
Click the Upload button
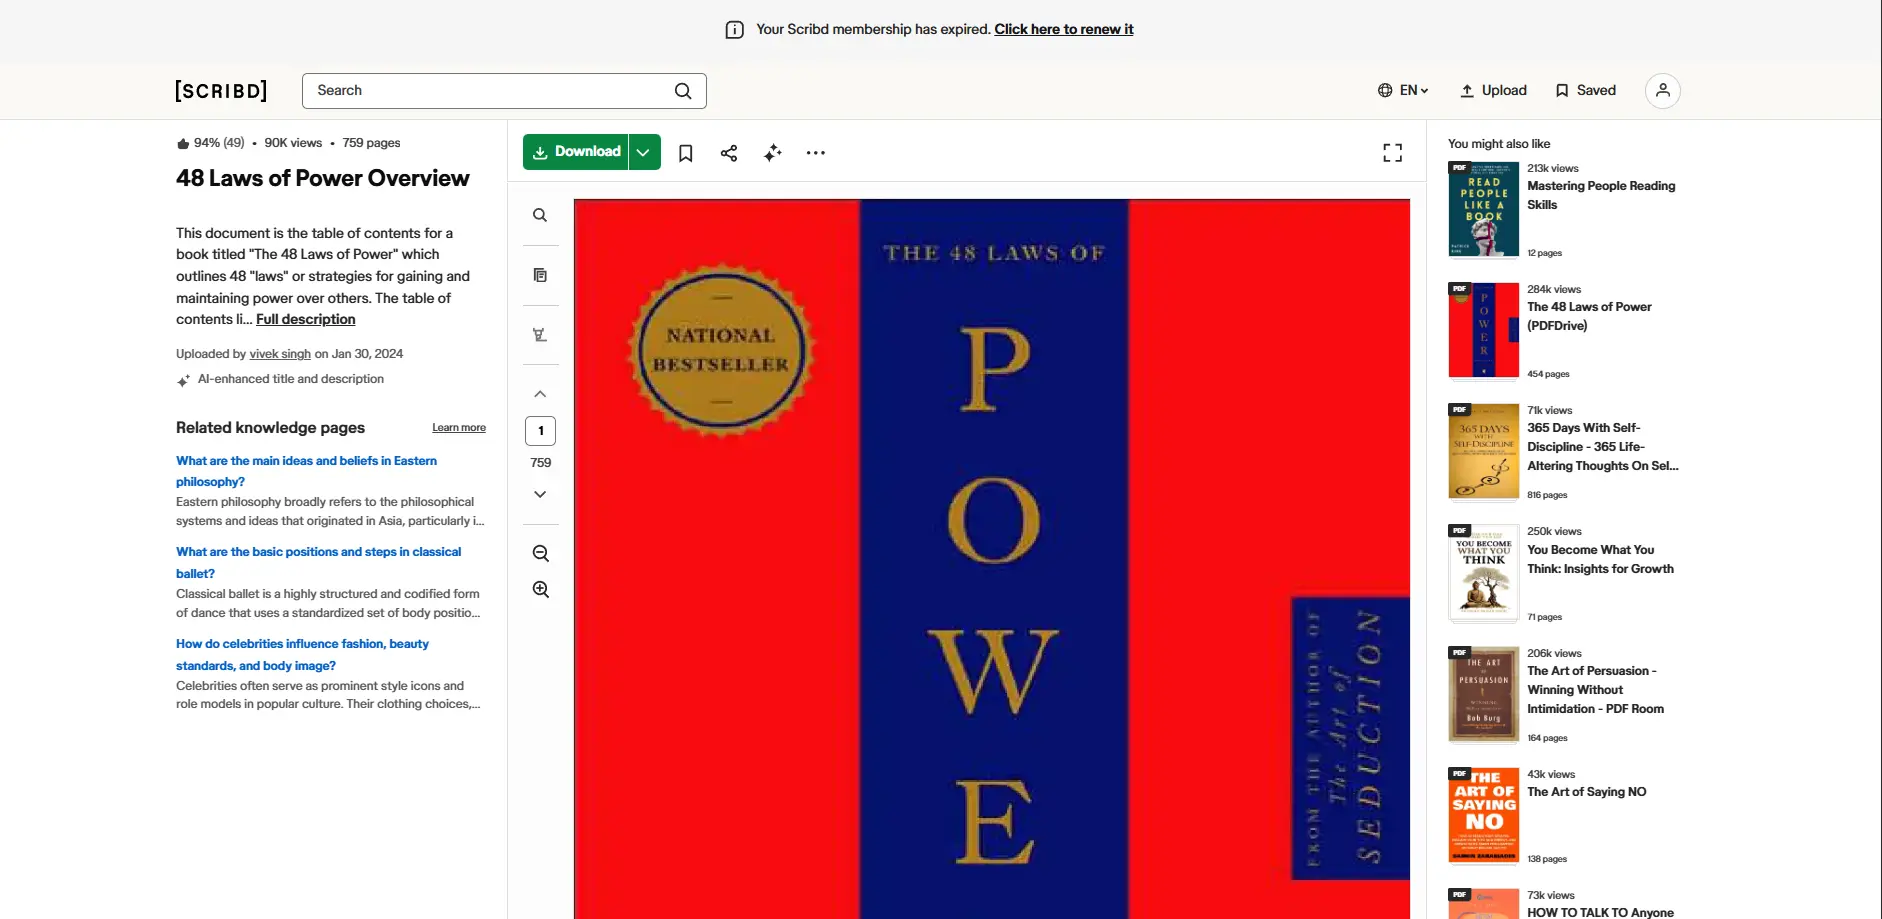[x=1494, y=91]
